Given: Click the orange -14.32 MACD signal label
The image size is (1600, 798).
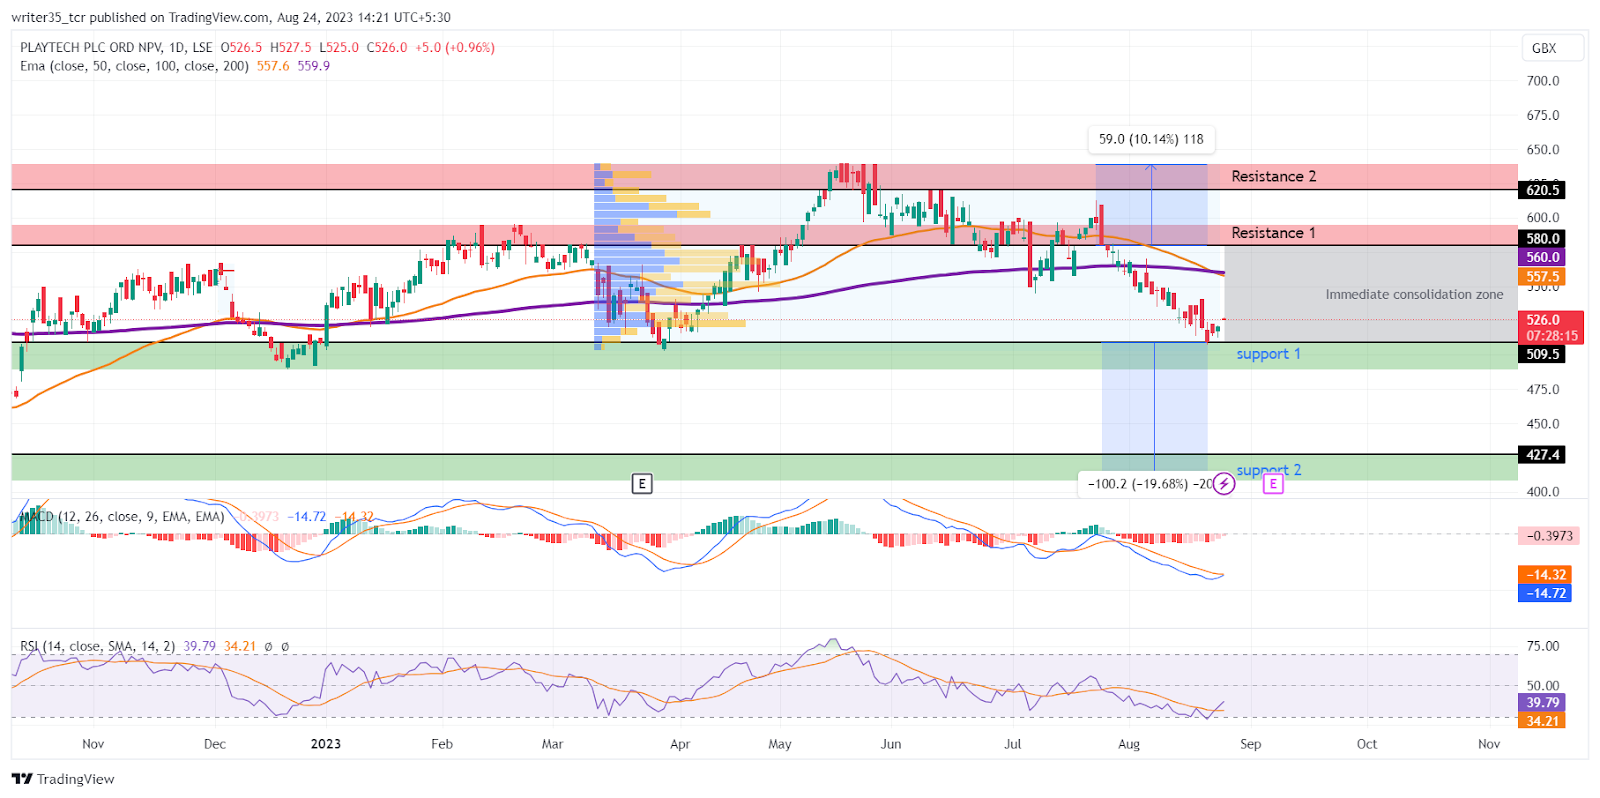Looking at the screenshot, I should (1545, 574).
